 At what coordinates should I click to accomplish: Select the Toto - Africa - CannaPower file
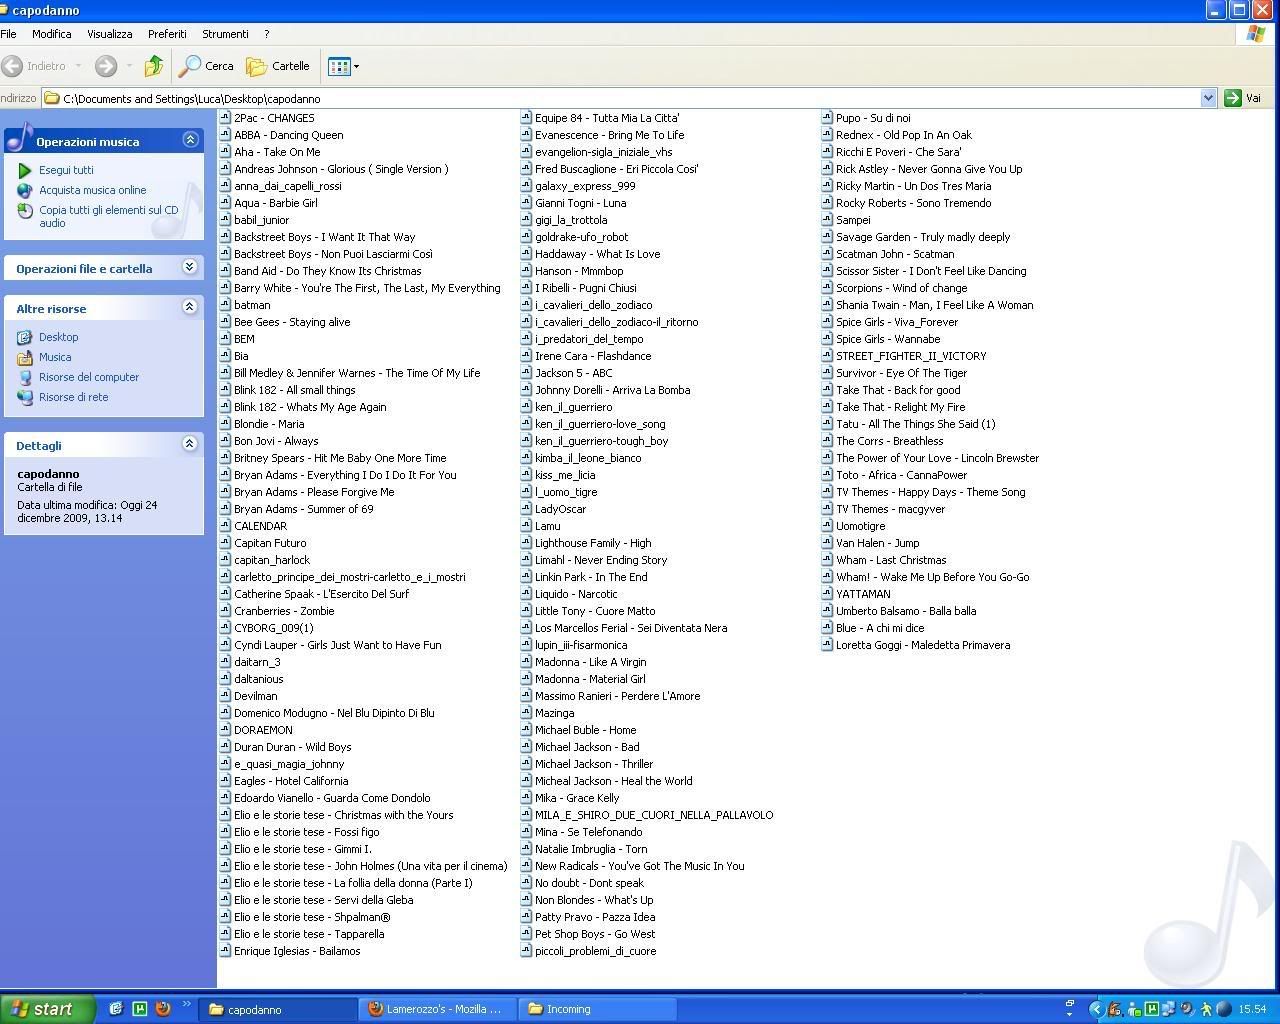[901, 475]
